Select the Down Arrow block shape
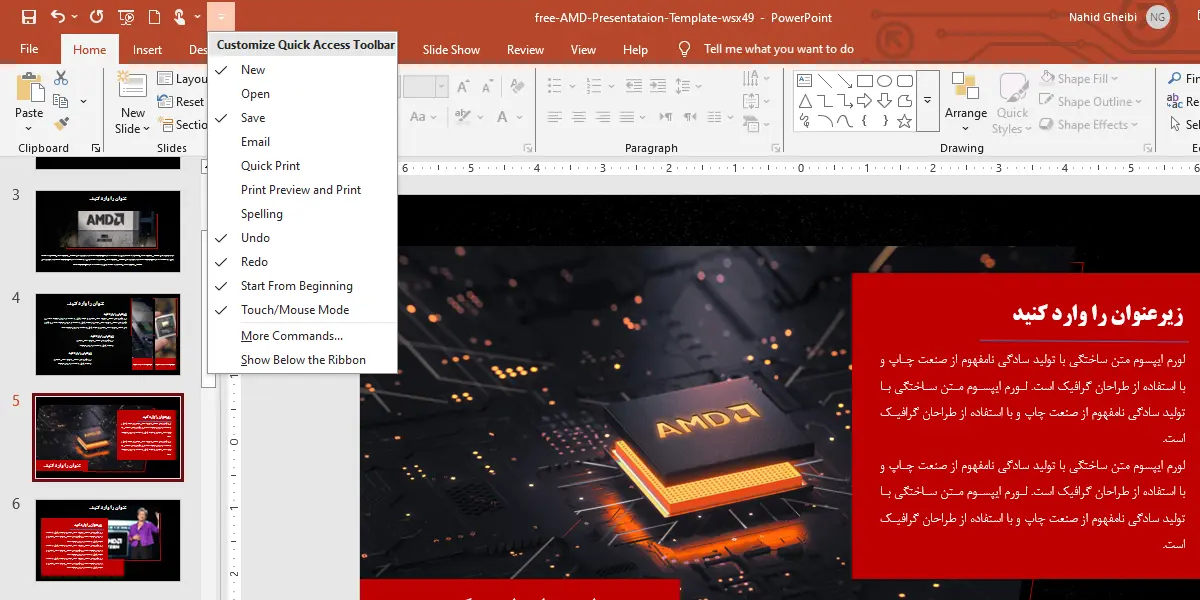The height and width of the screenshot is (600, 1200). [x=885, y=101]
